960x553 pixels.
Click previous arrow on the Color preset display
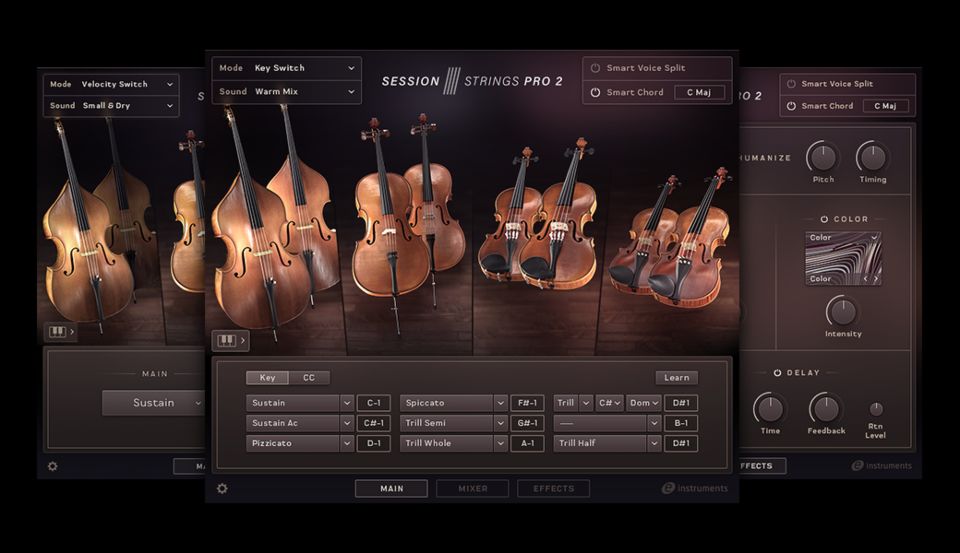(x=866, y=279)
